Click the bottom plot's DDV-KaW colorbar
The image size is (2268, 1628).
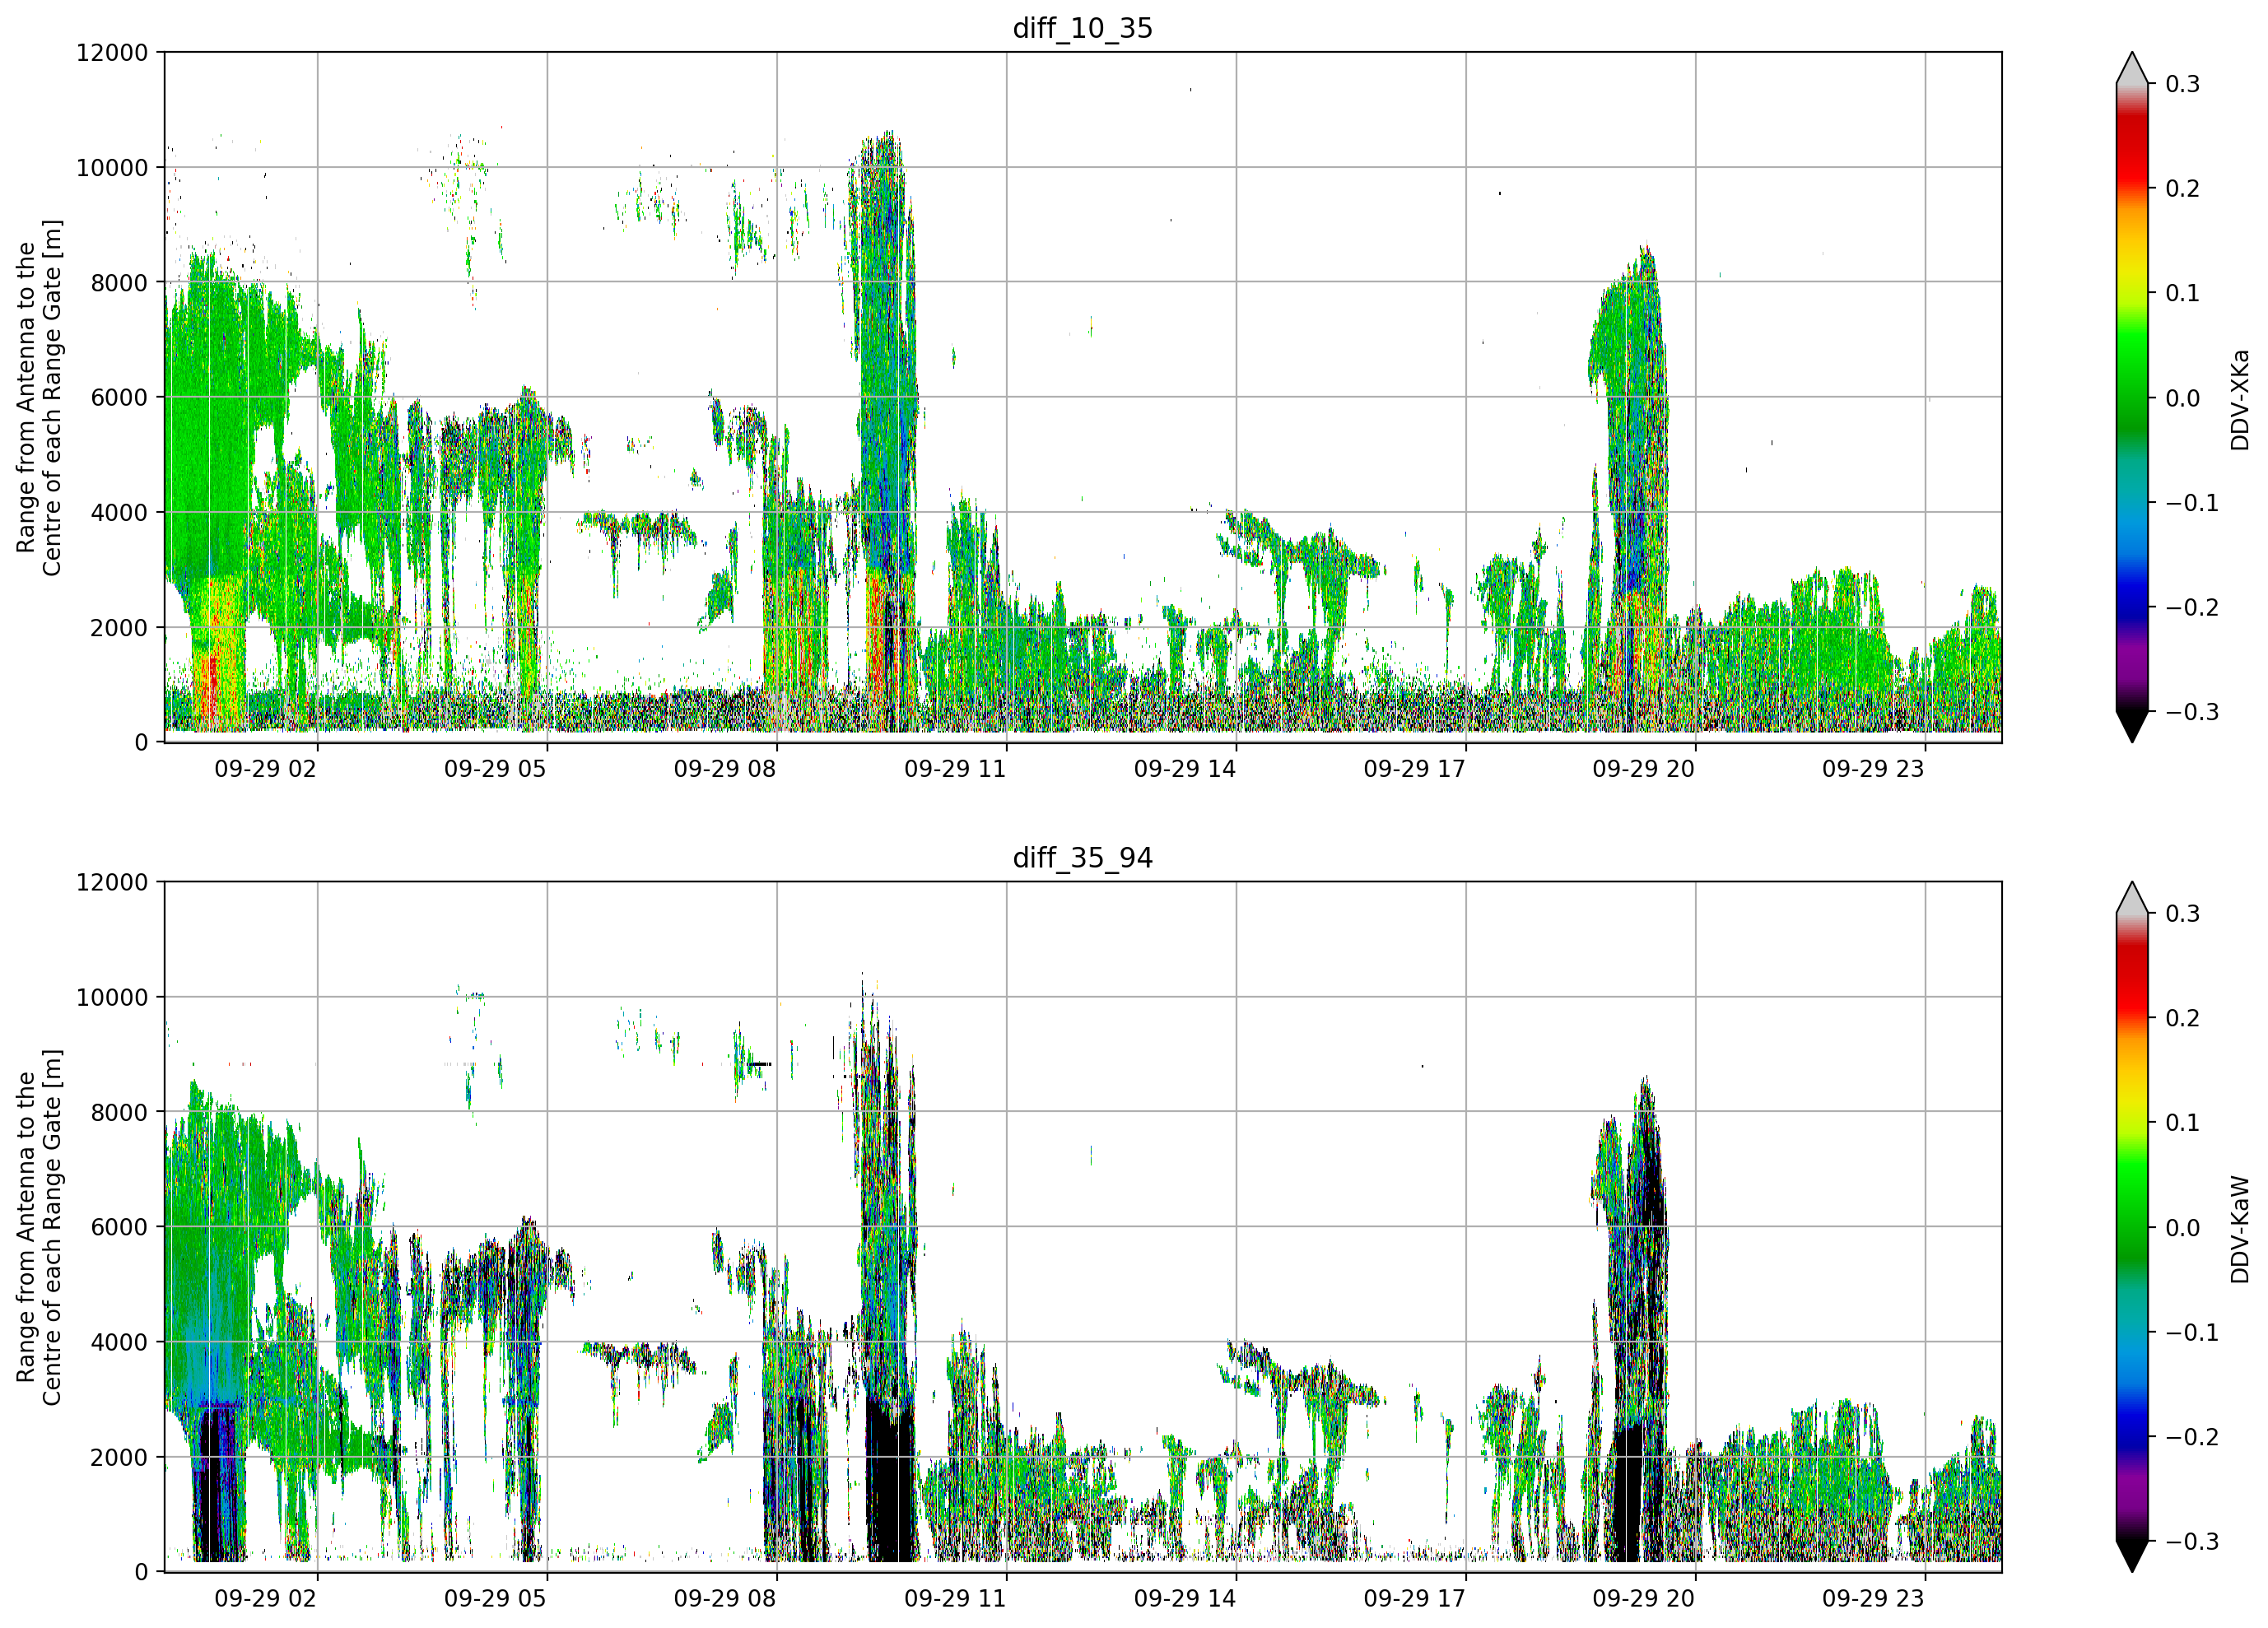point(2132,1226)
